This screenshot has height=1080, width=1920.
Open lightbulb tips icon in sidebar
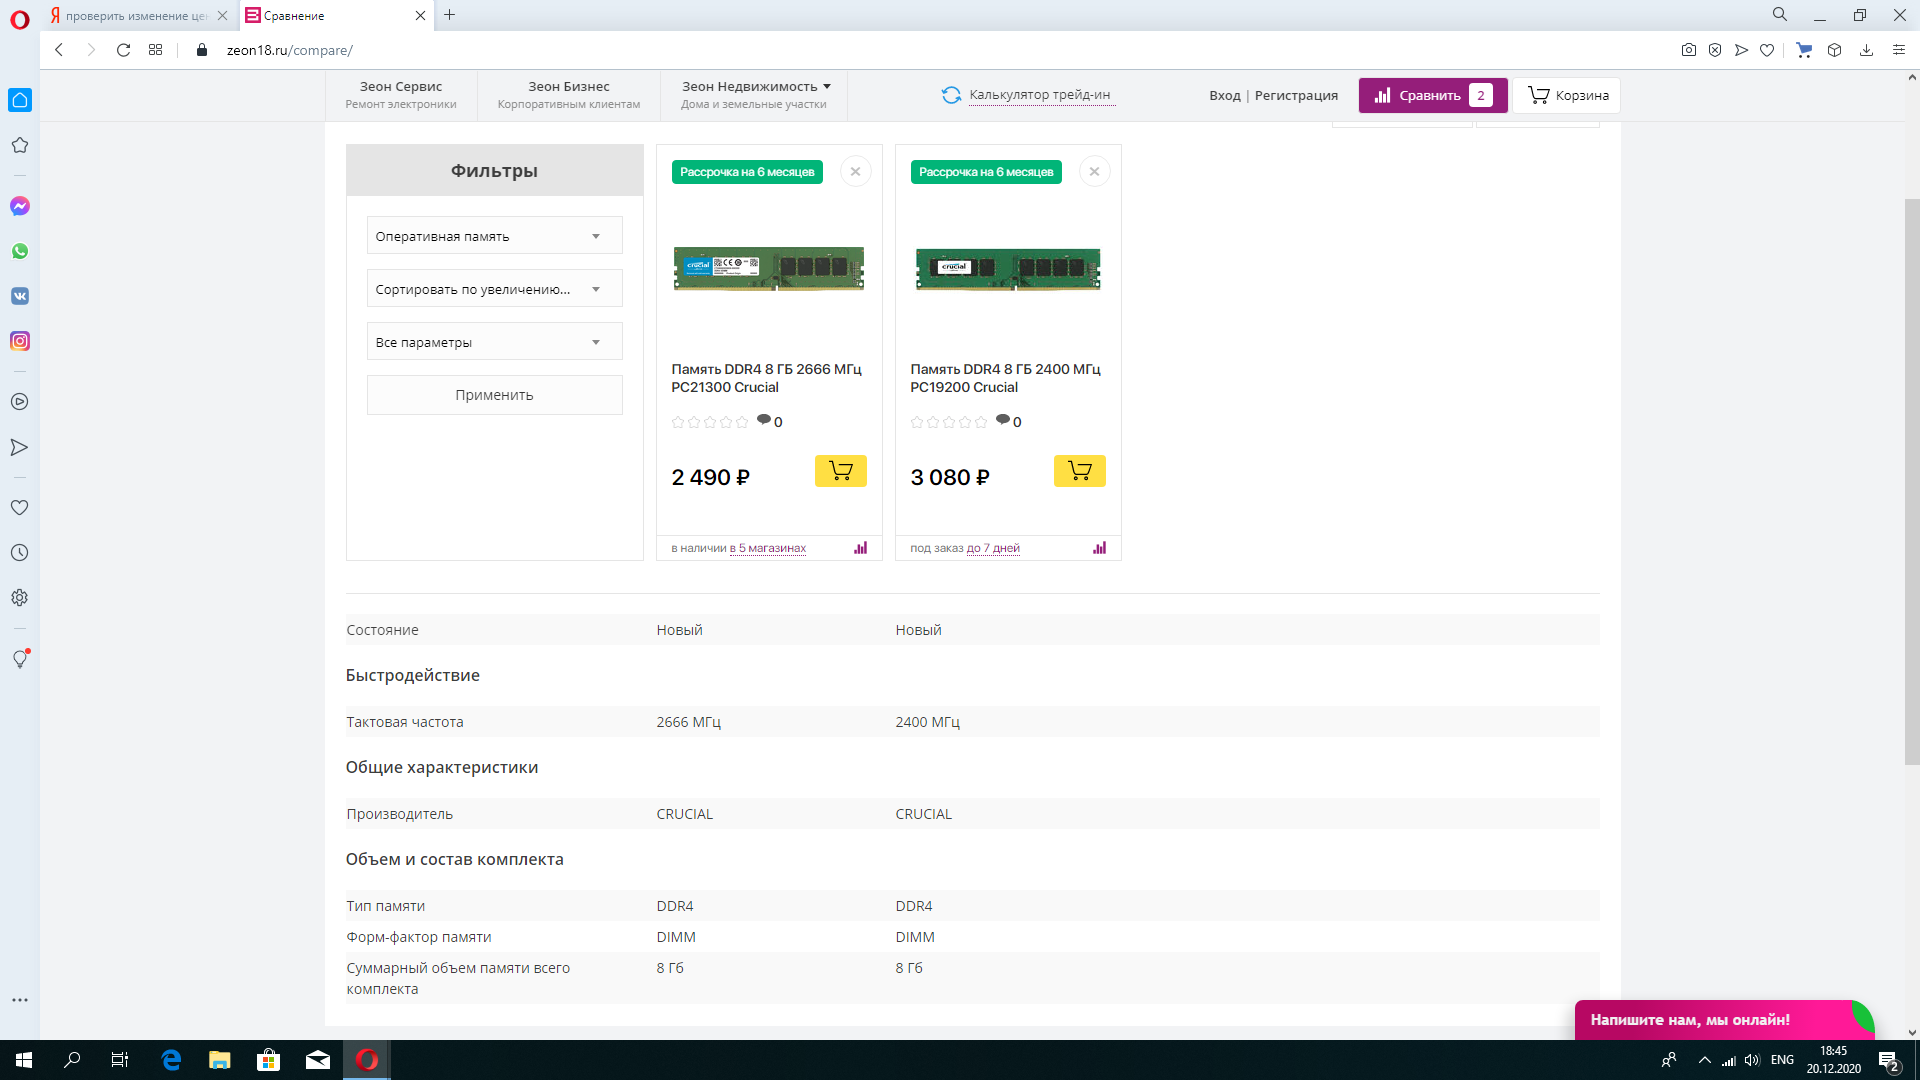[20, 658]
